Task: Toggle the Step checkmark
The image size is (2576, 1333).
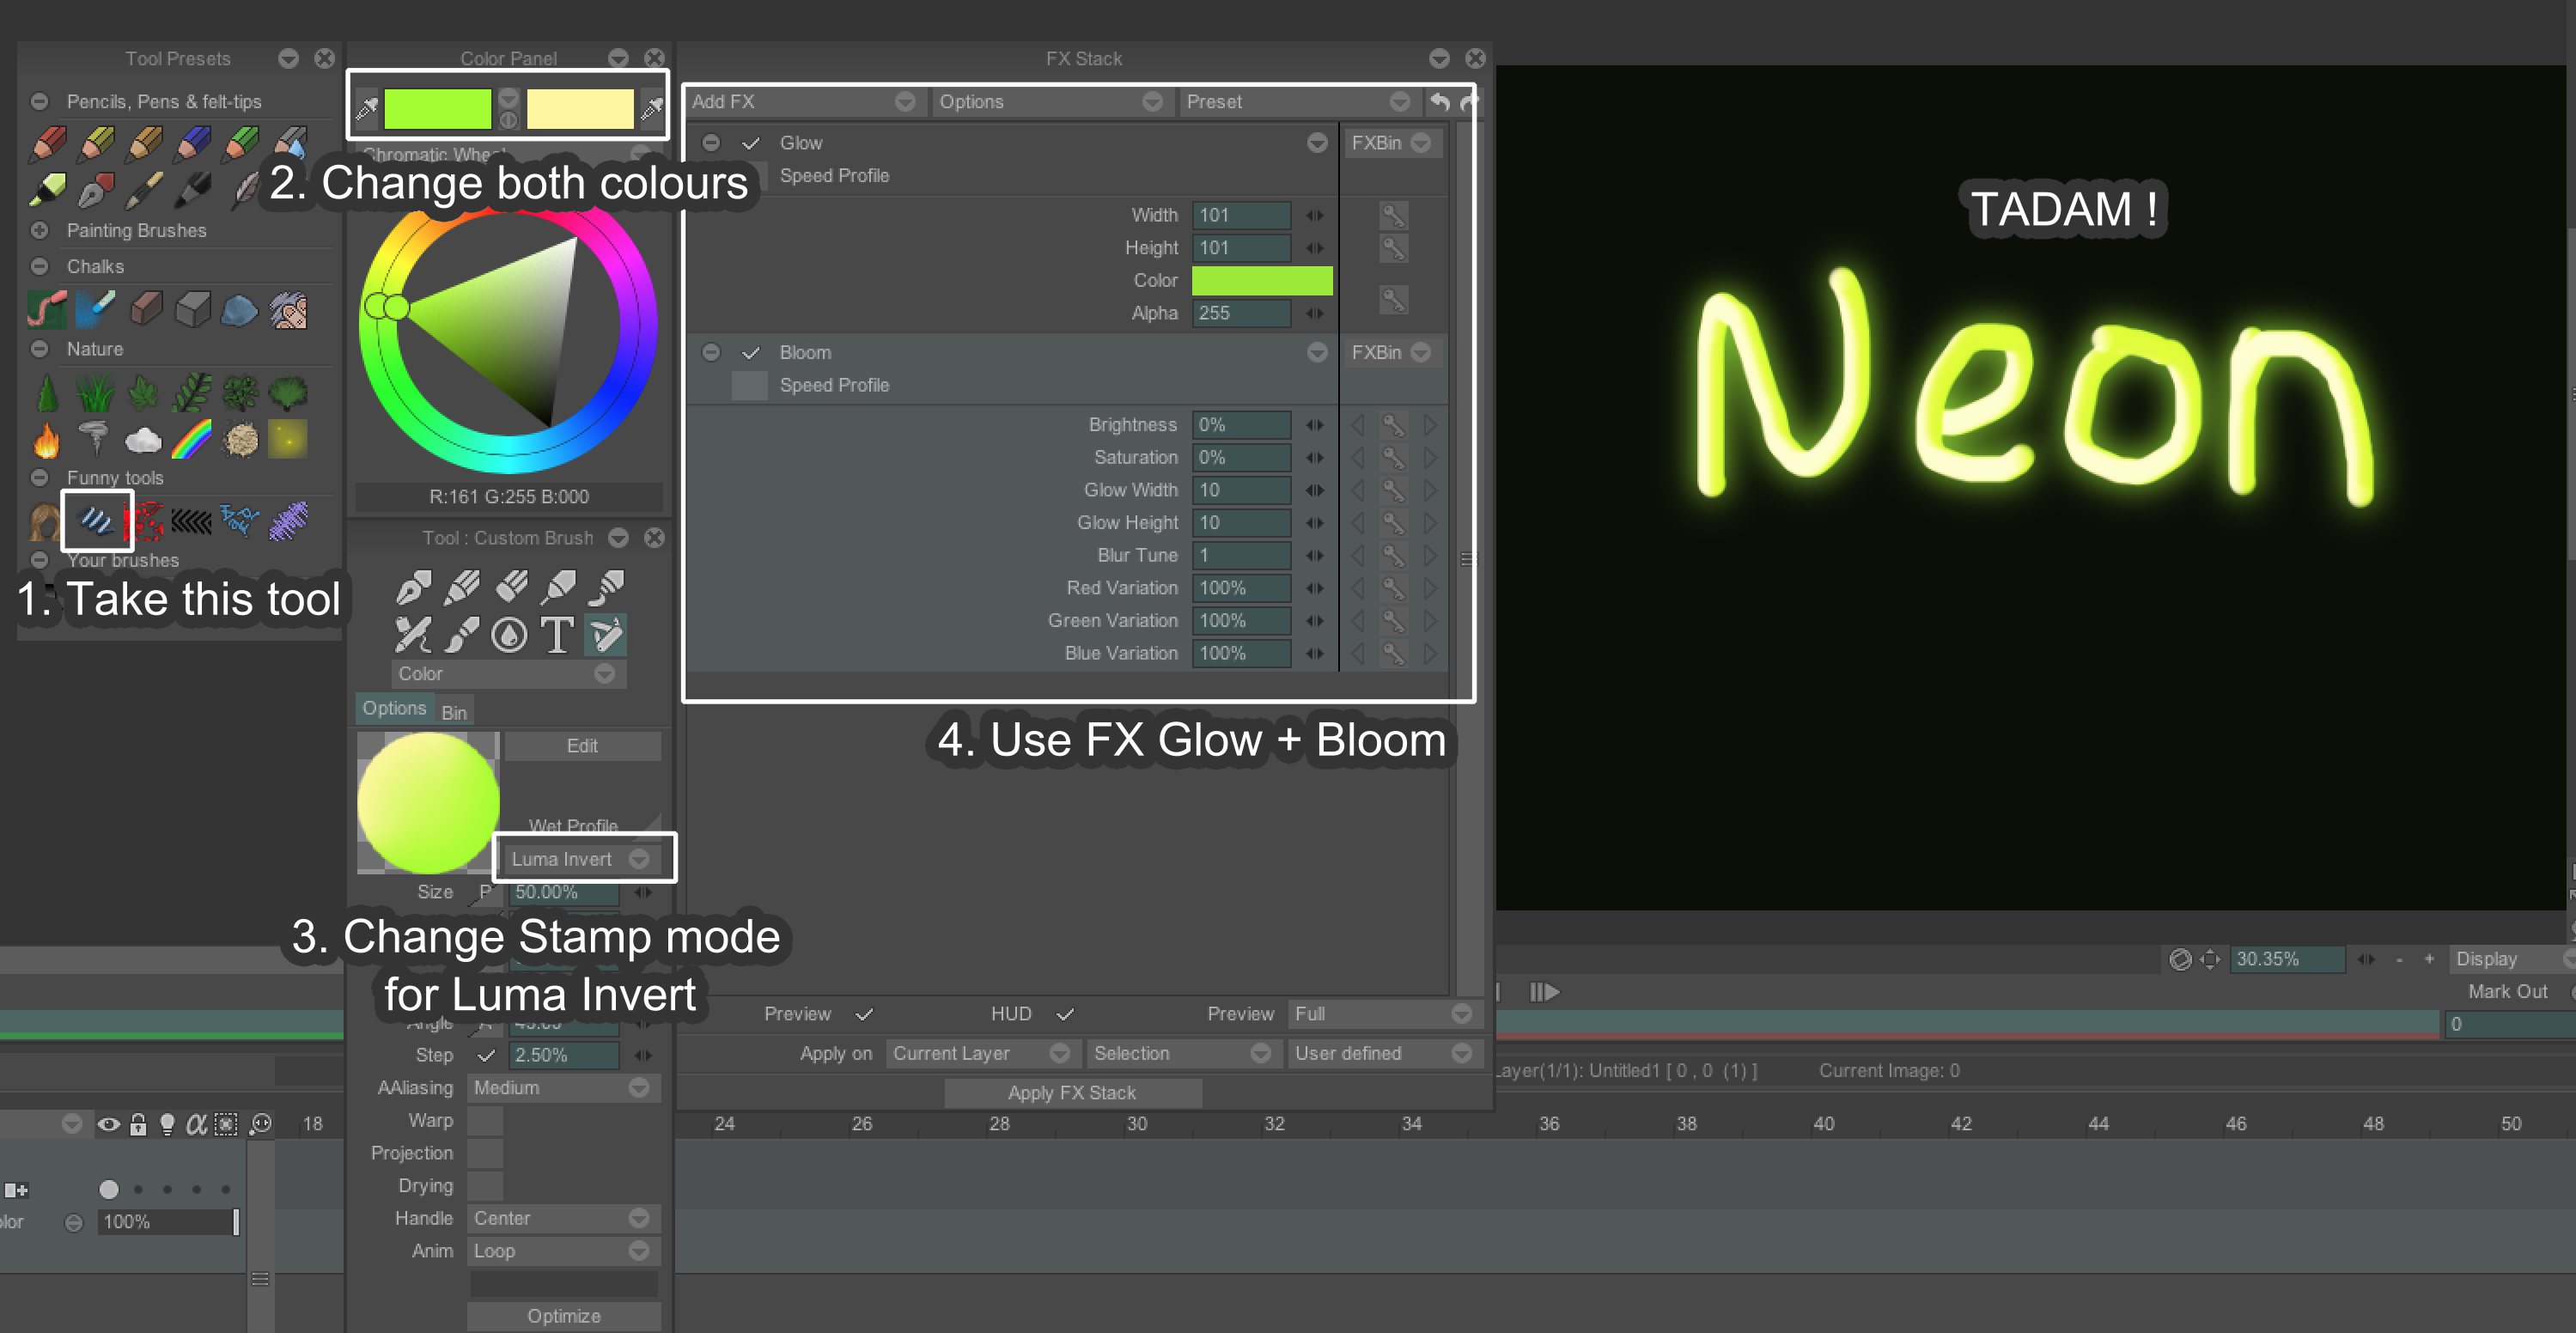Action: pos(487,1055)
